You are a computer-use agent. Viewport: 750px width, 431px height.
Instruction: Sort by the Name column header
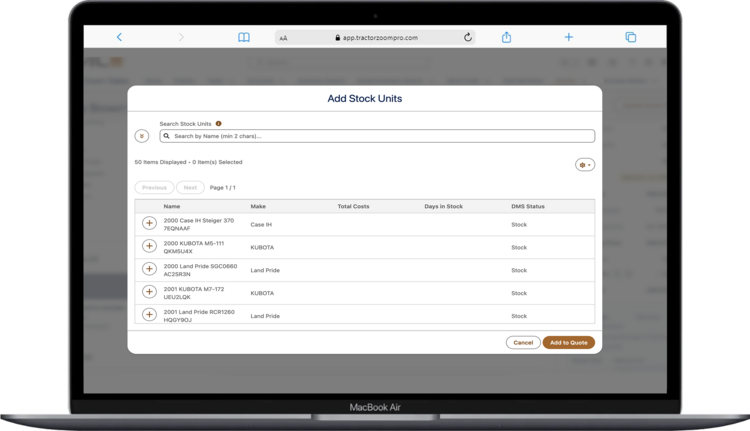pos(172,206)
